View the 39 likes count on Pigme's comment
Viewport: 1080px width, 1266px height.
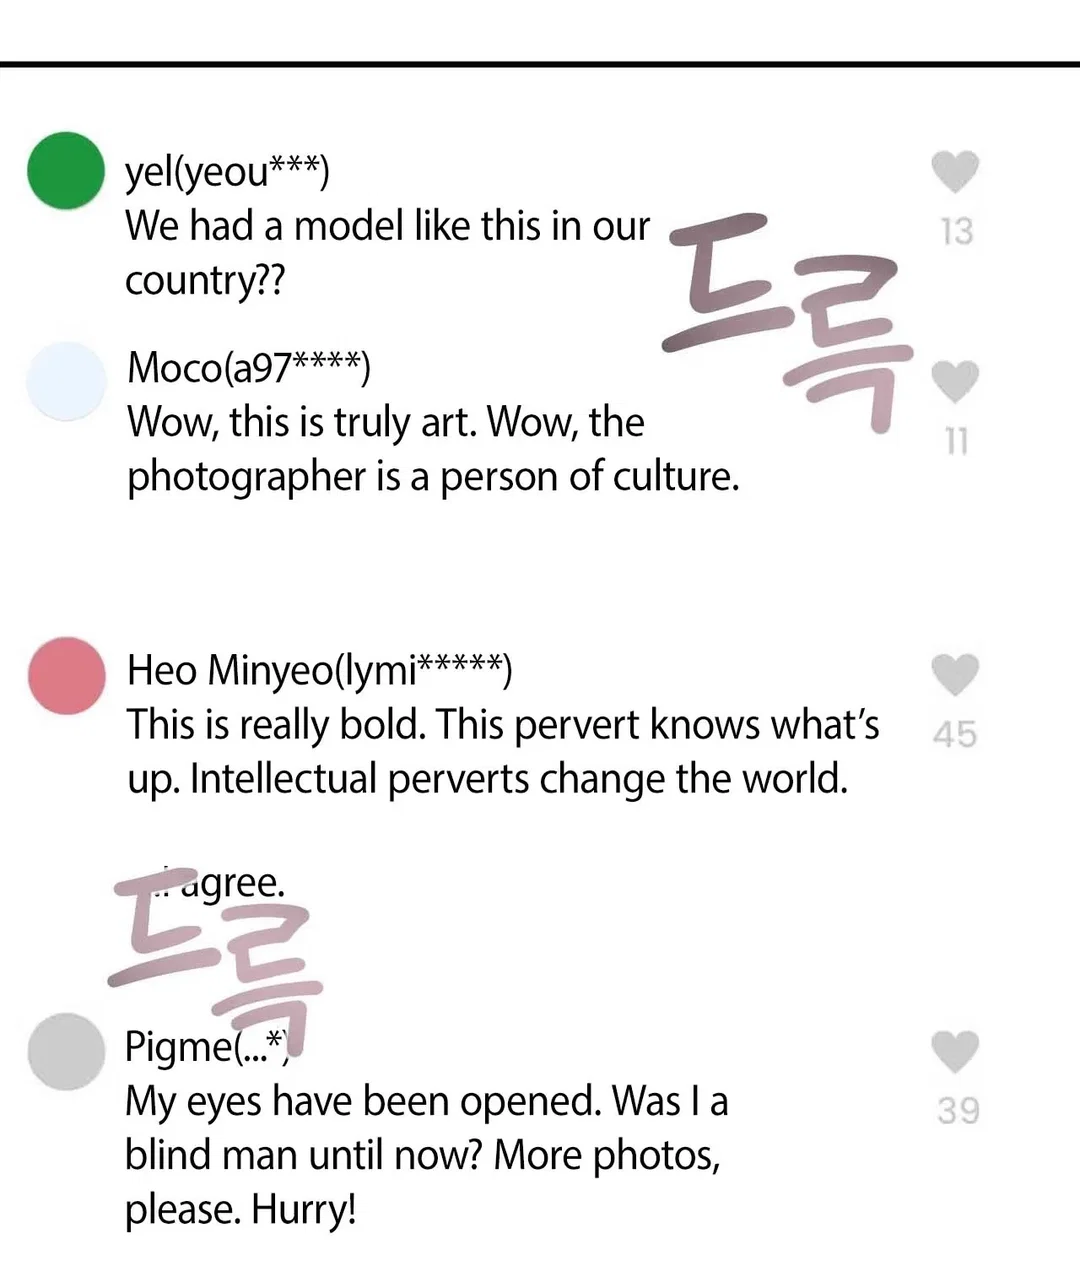click(x=958, y=1111)
